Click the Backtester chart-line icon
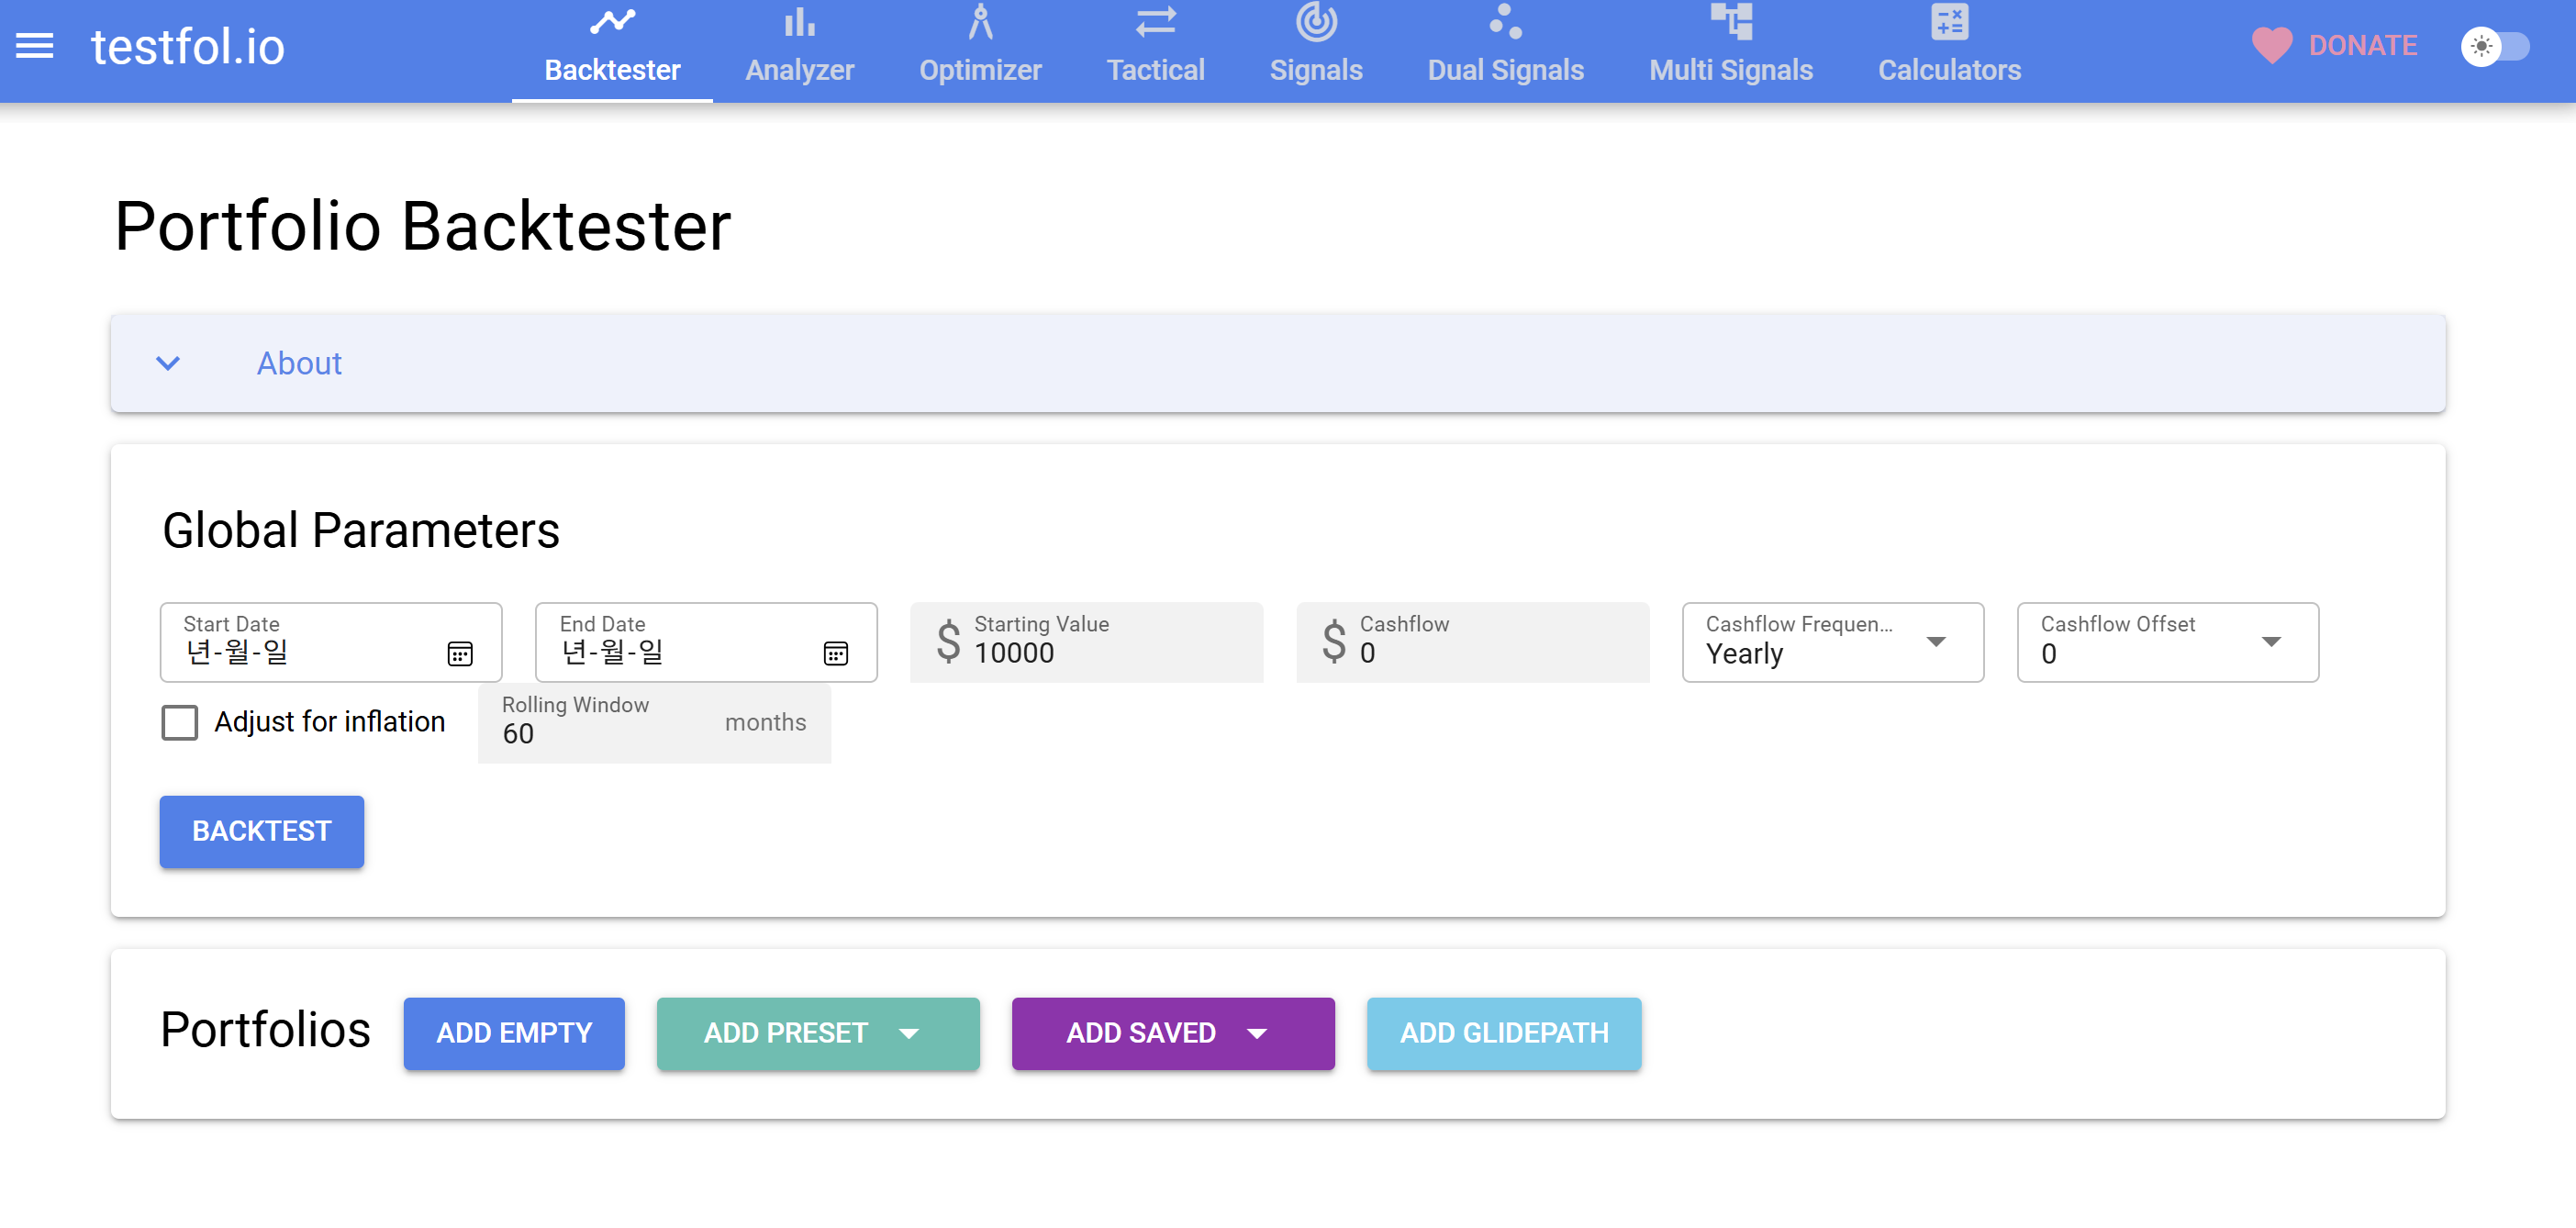 [x=612, y=21]
